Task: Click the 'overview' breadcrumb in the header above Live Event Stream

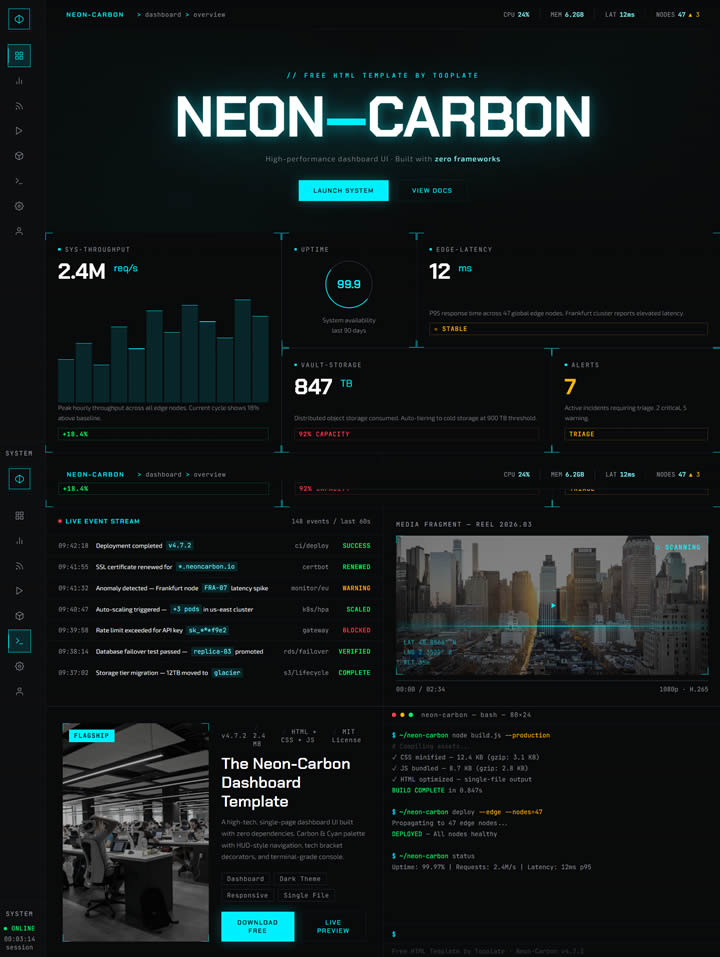Action: 210,475
